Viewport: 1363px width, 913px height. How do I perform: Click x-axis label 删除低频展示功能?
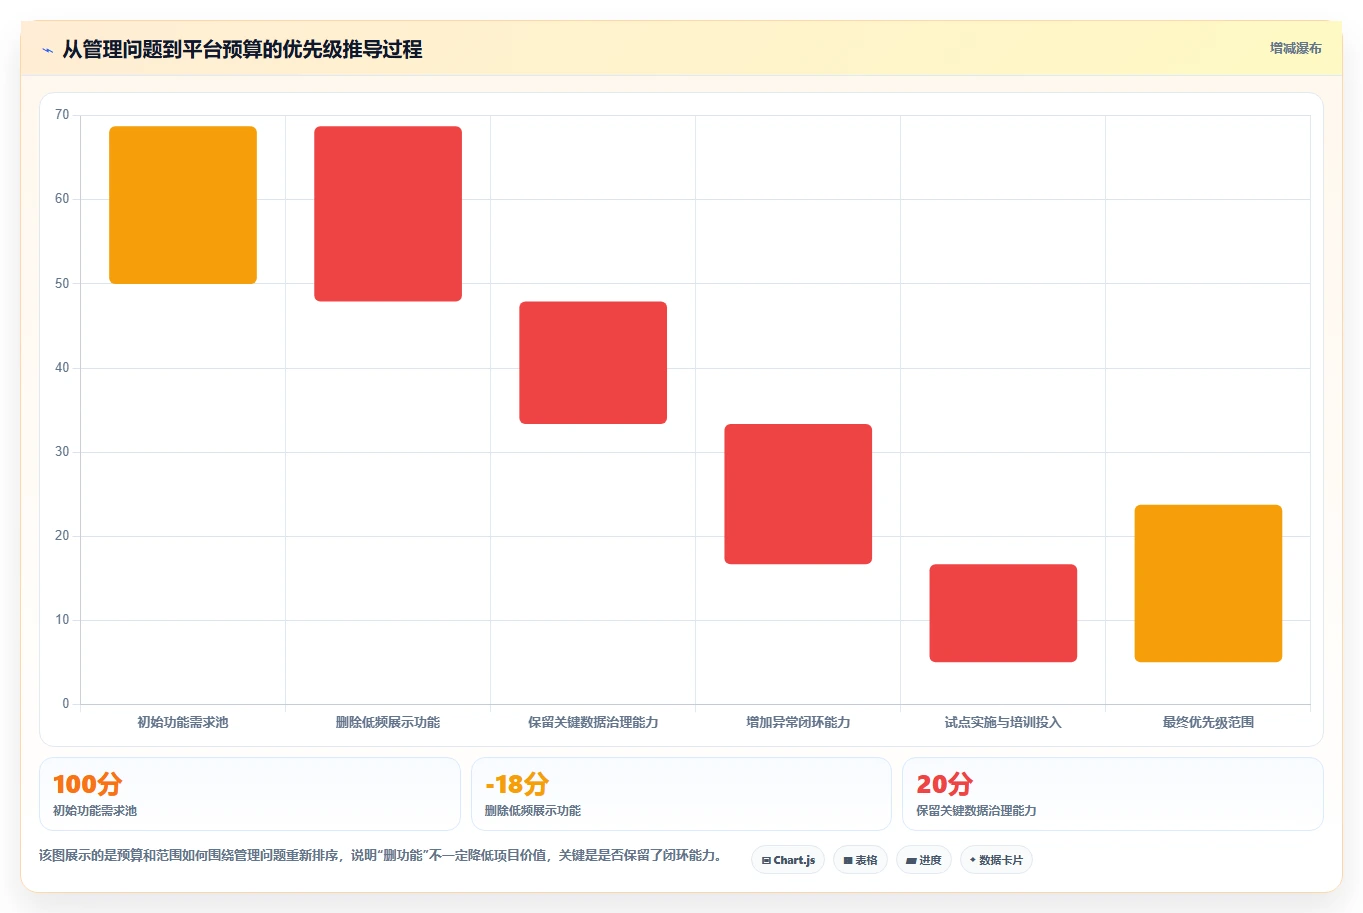point(388,722)
